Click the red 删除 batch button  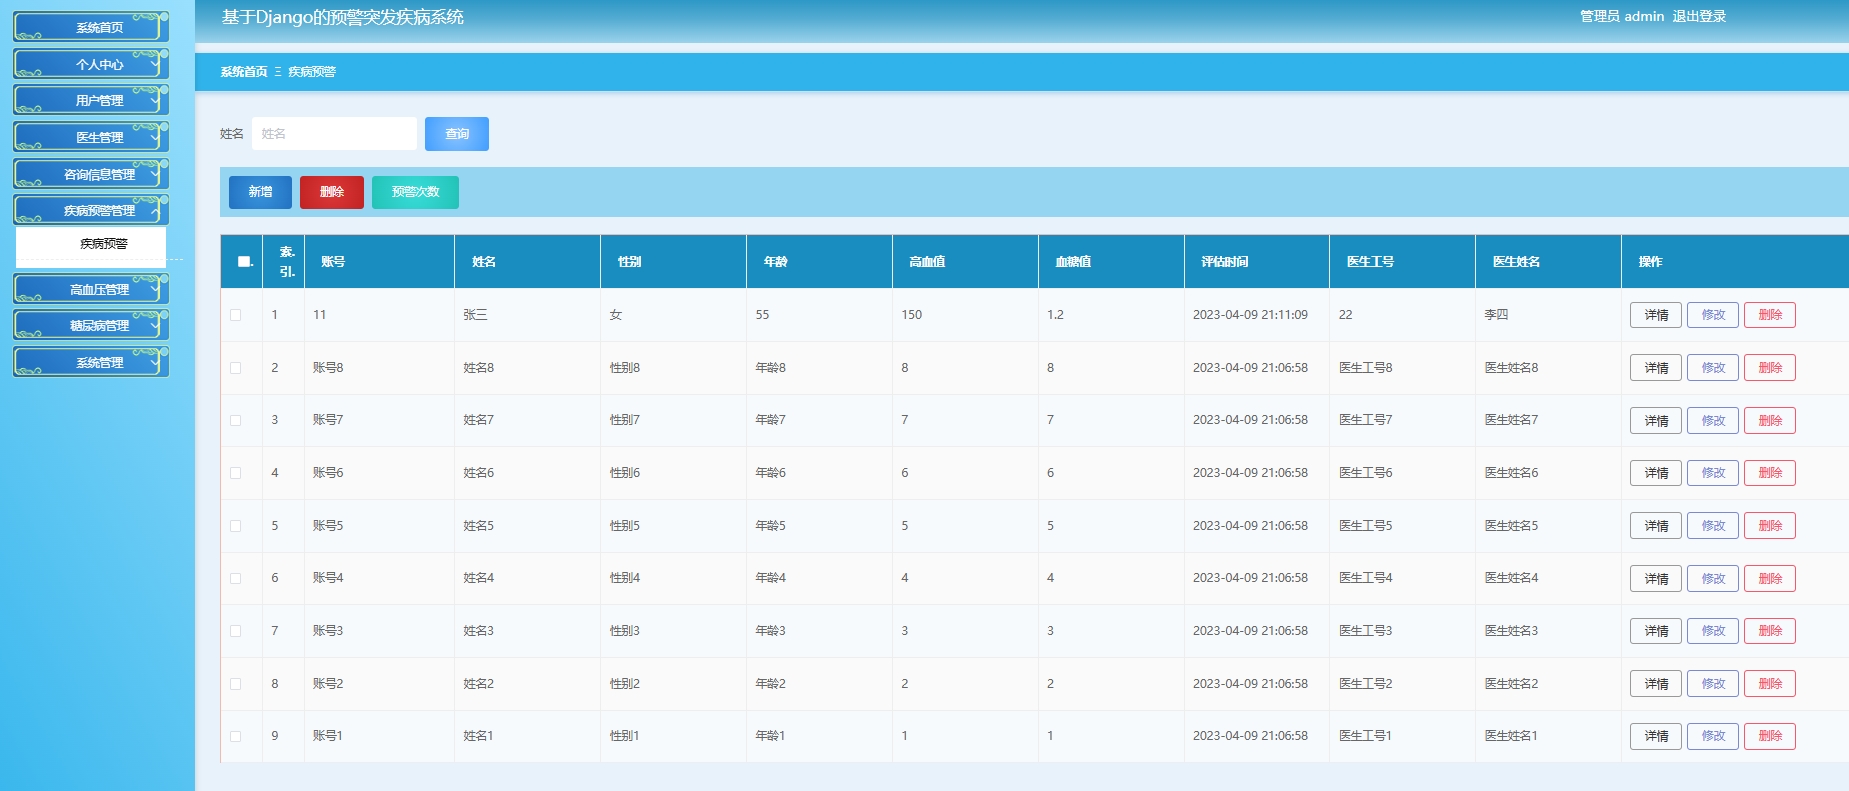[x=332, y=192]
